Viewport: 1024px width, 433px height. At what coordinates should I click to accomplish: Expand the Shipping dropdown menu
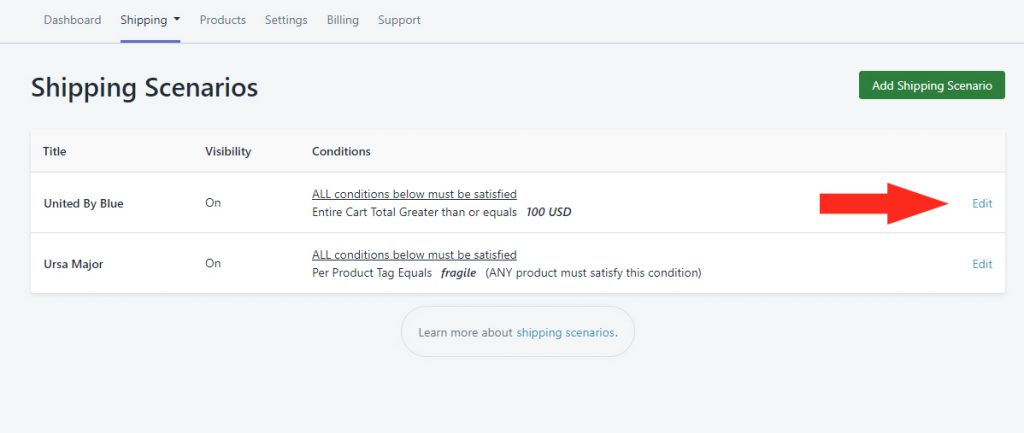click(x=150, y=20)
